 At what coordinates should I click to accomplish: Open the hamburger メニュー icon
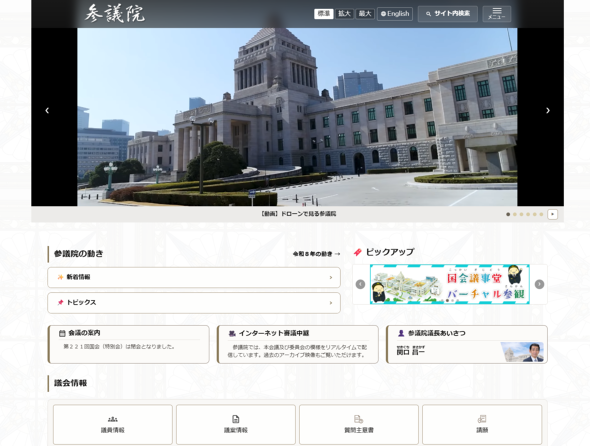click(497, 14)
